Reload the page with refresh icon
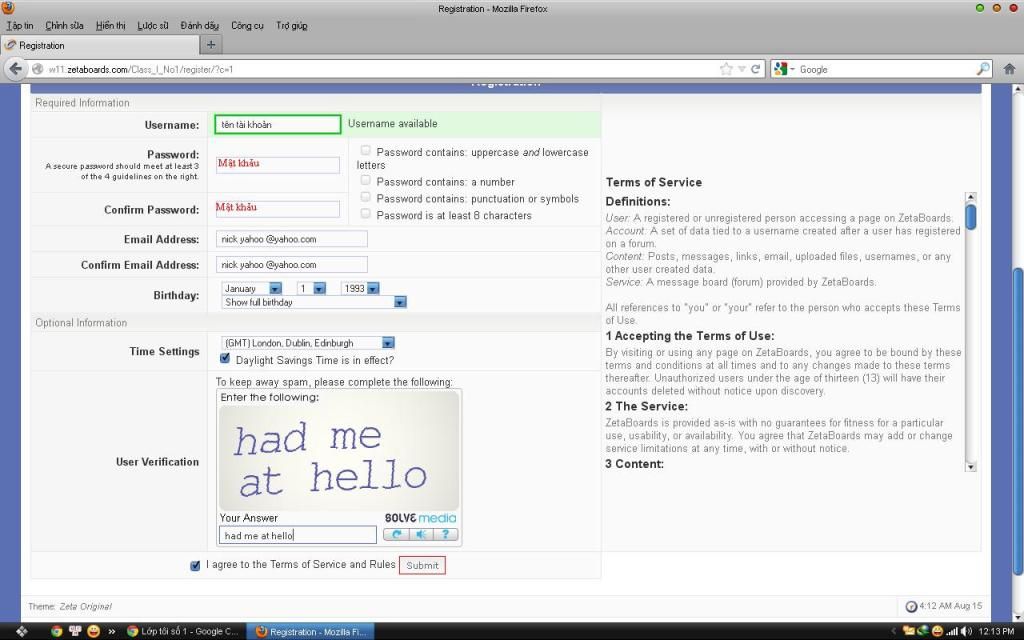 click(756, 69)
